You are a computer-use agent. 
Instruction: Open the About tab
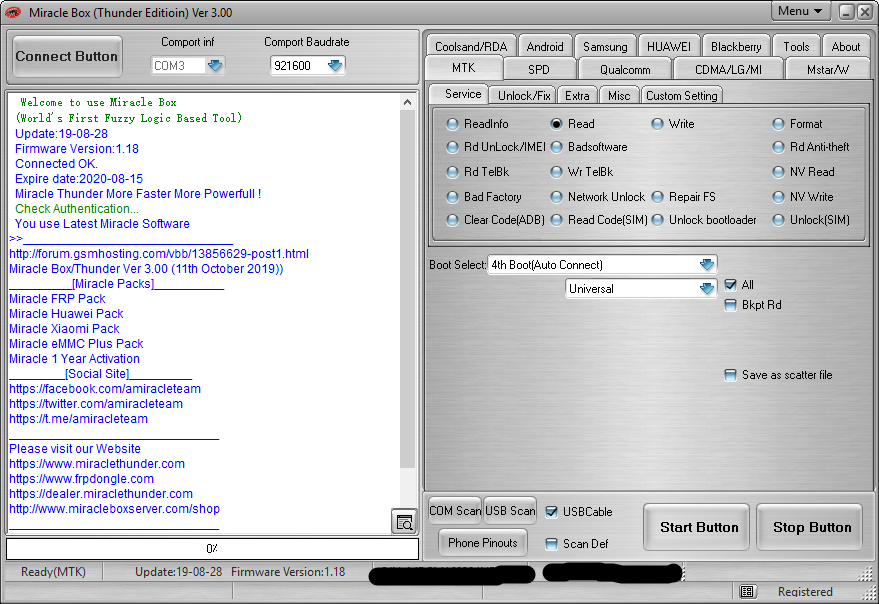point(845,47)
